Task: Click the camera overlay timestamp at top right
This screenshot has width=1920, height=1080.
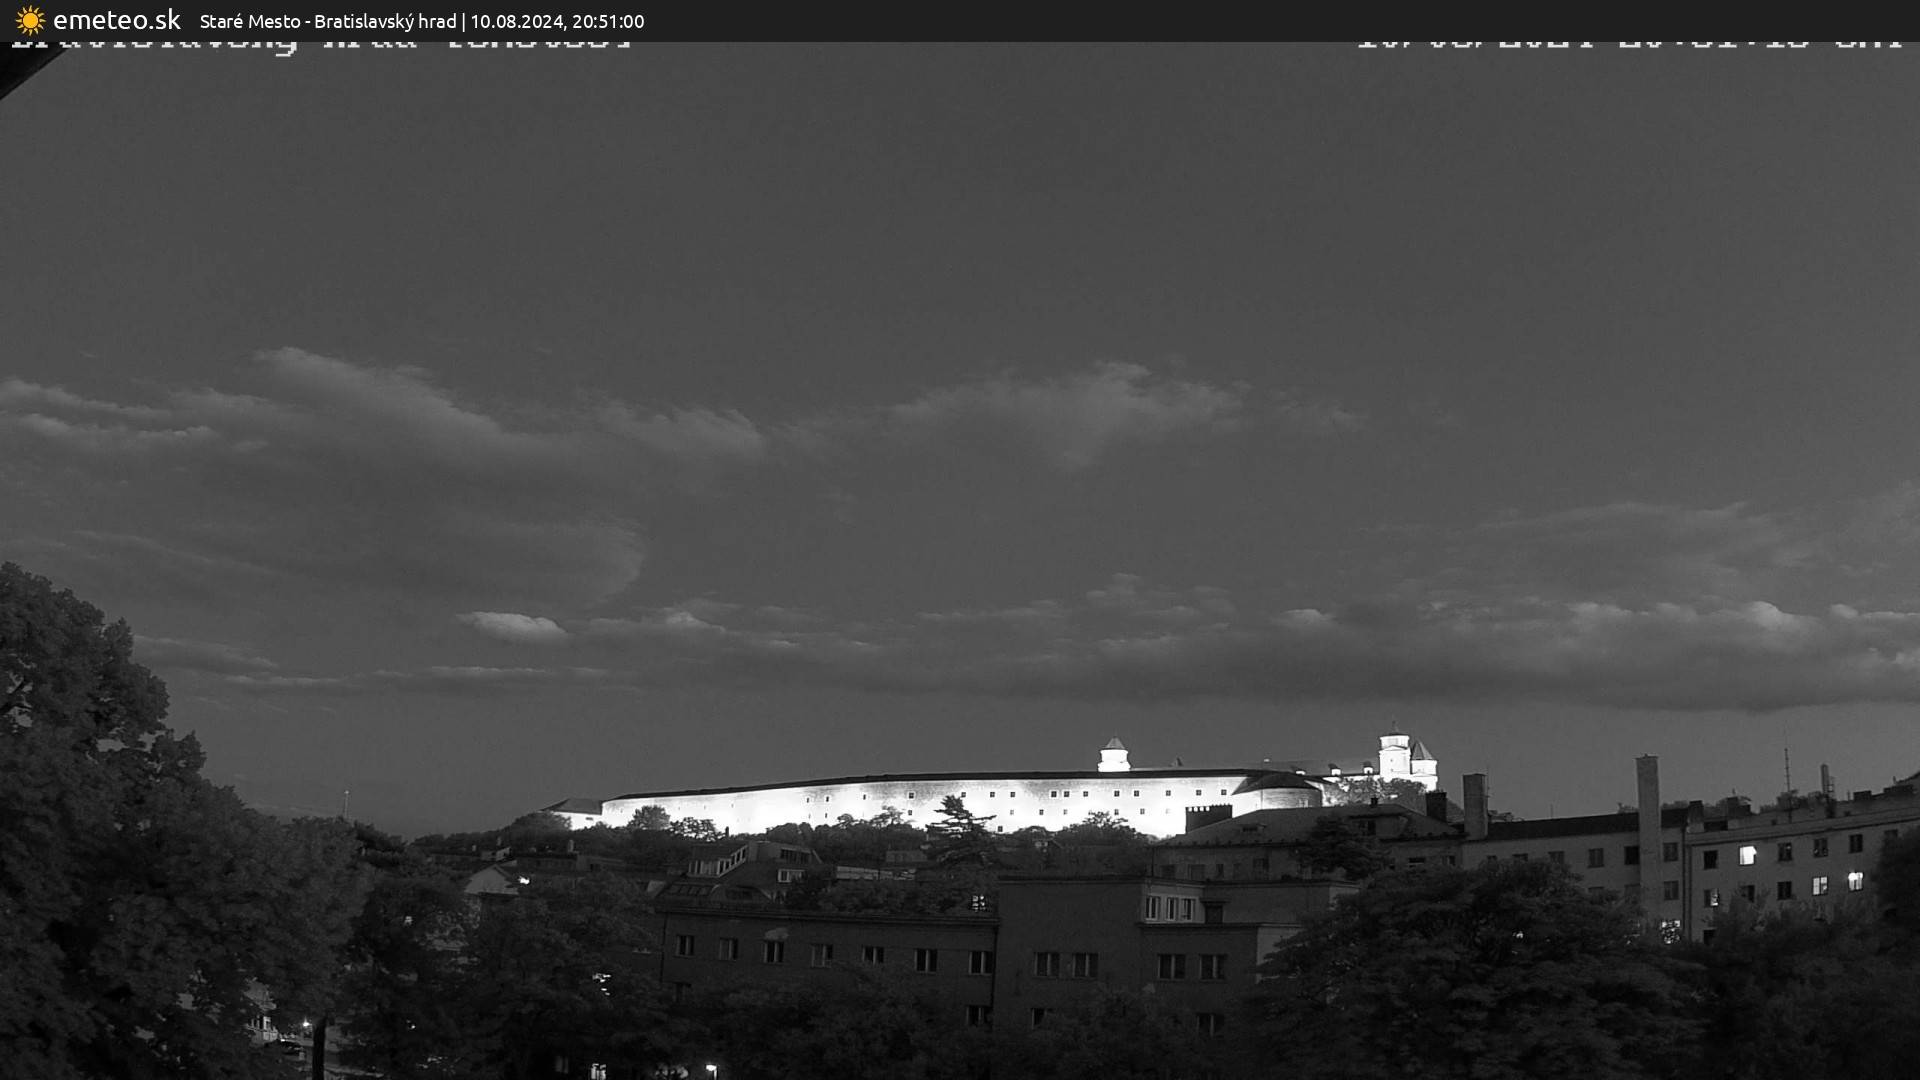Action: click(x=1628, y=44)
